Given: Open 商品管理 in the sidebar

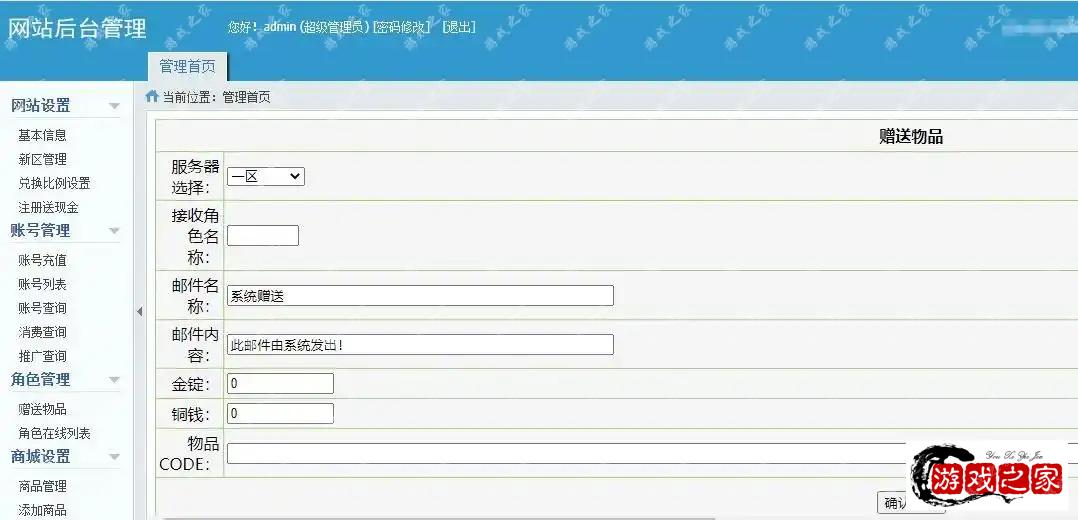Looking at the screenshot, I should (x=42, y=486).
